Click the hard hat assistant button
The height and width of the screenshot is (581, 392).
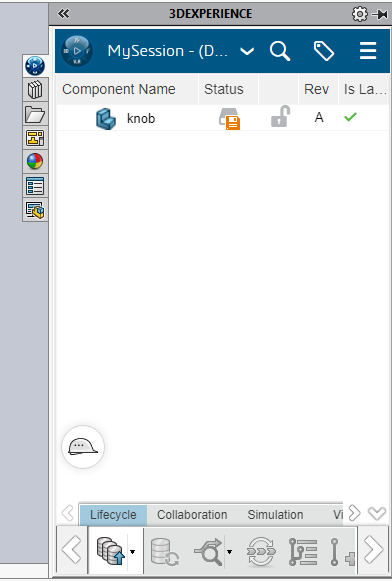pyautogui.click(x=83, y=447)
